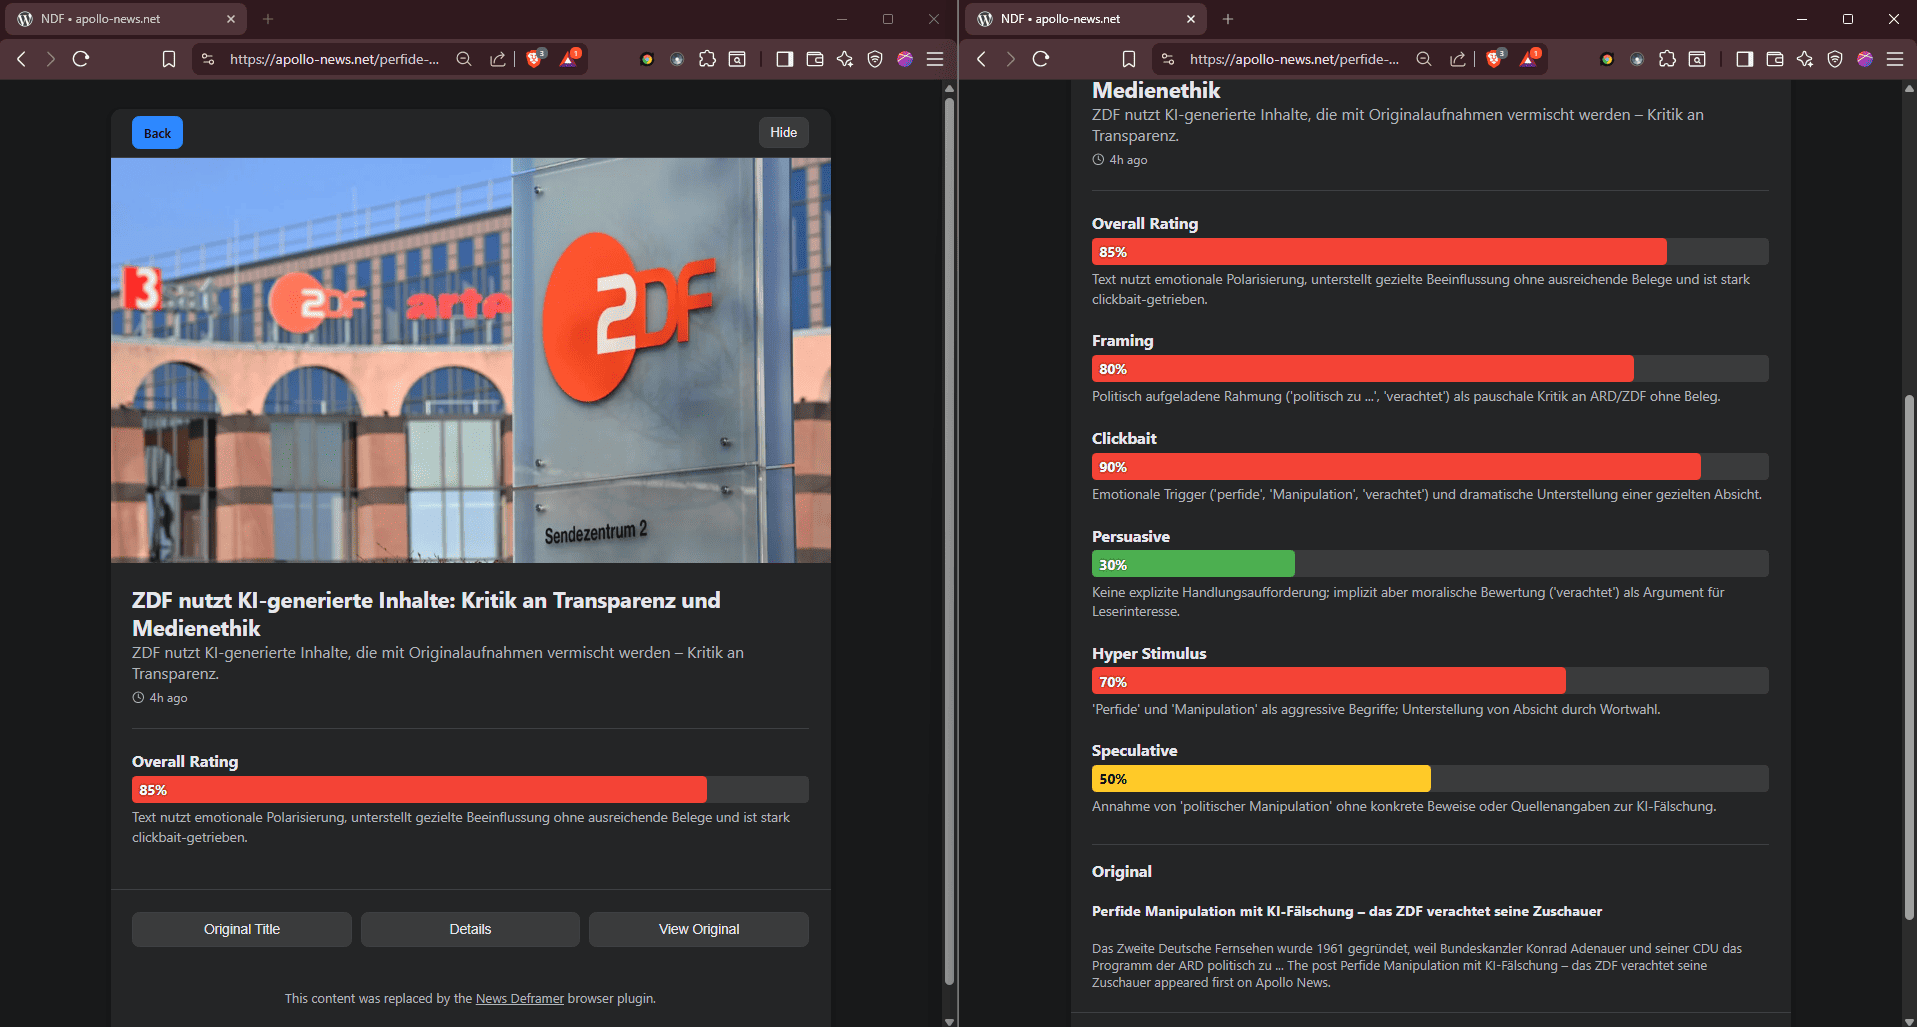Expand article Details in left window

(470, 929)
